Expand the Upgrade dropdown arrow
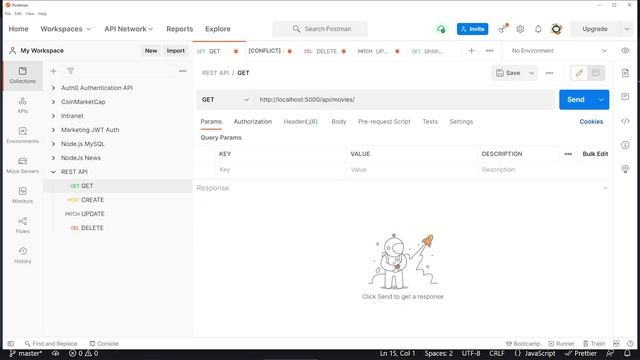 (627, 29)
